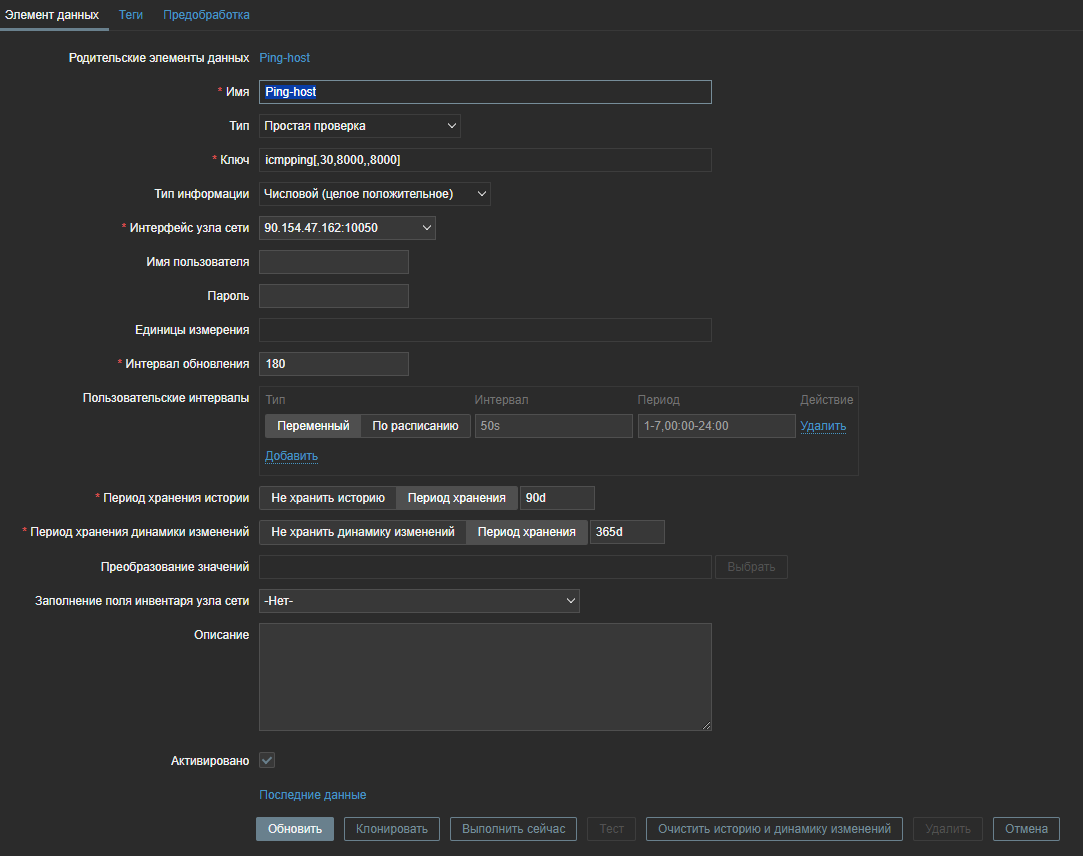This screenshot has height=856, width=1083.
Task: Expand the Тип dropdown (Простая проверка)
Action: click(359, 126)
